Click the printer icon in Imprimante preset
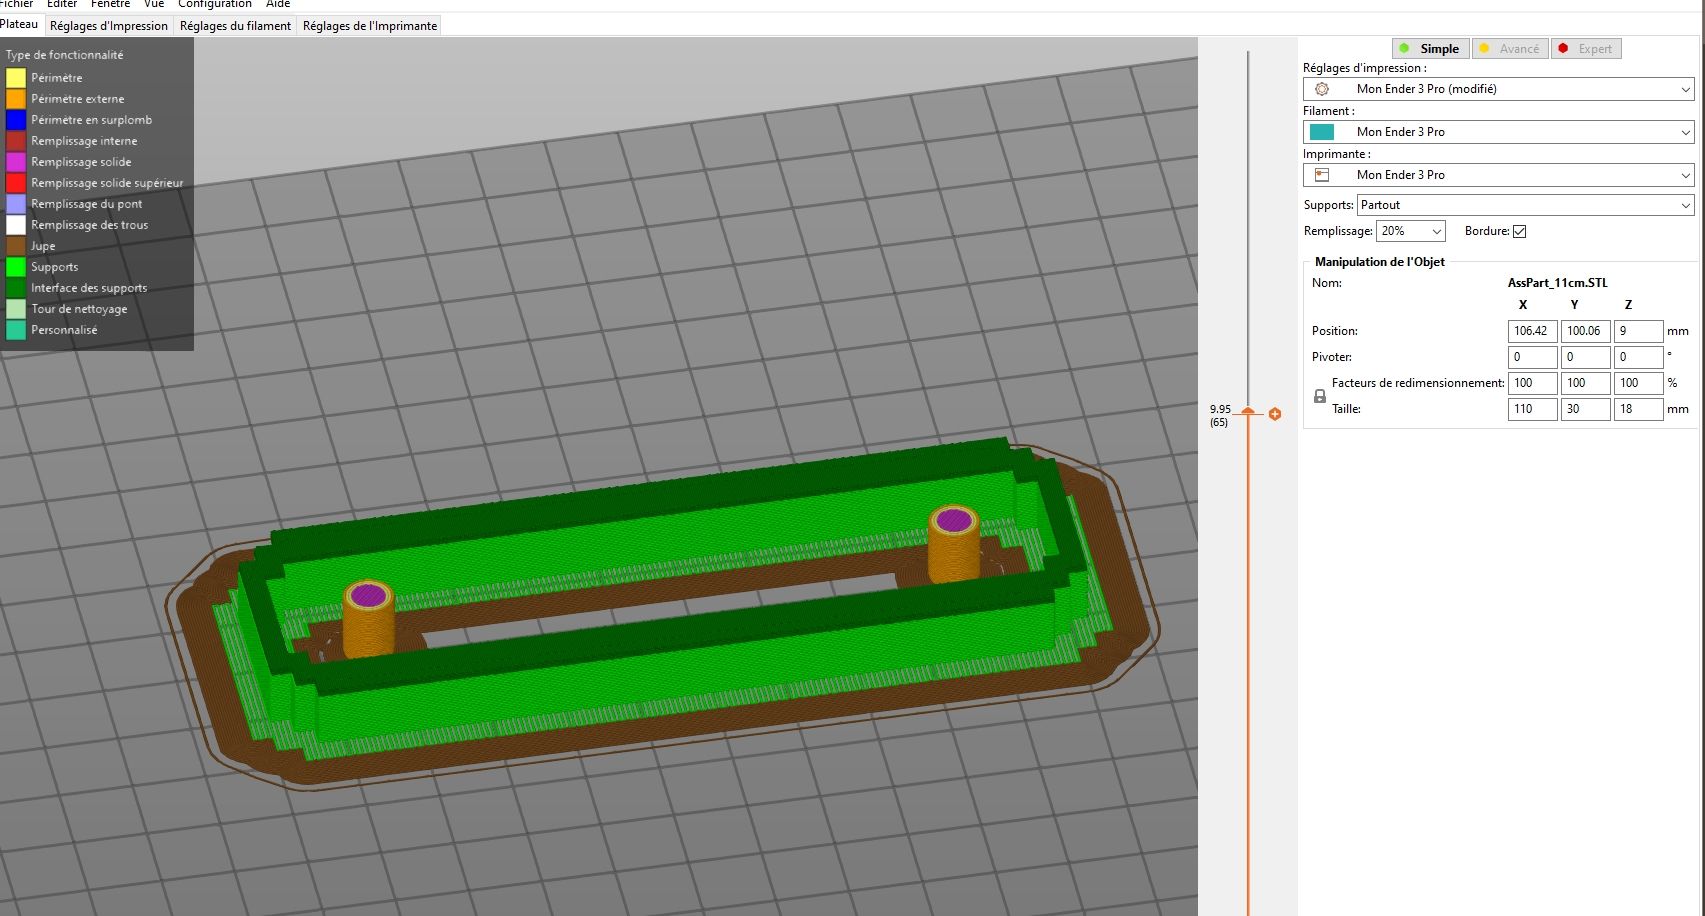Viewport: 1705px width, 916px height. click(1322, 175)
